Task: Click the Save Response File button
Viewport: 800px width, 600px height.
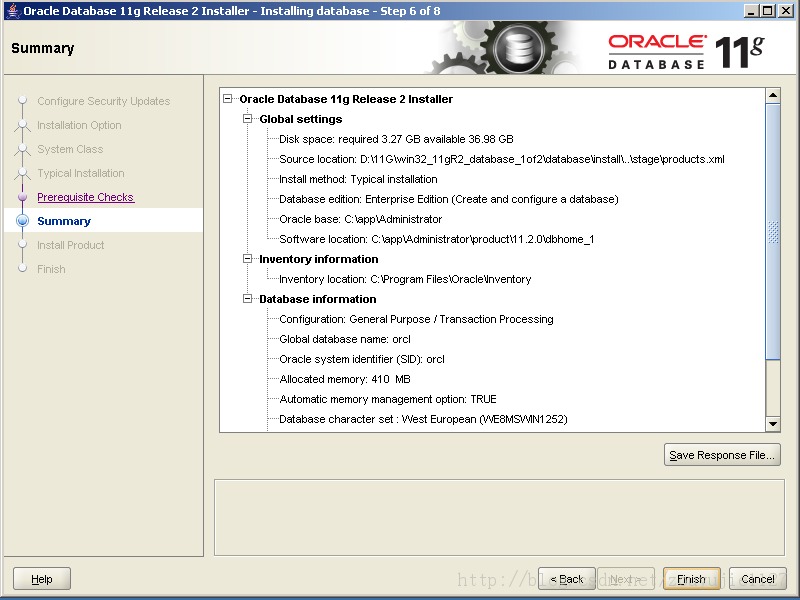Action: coord(721,455)
